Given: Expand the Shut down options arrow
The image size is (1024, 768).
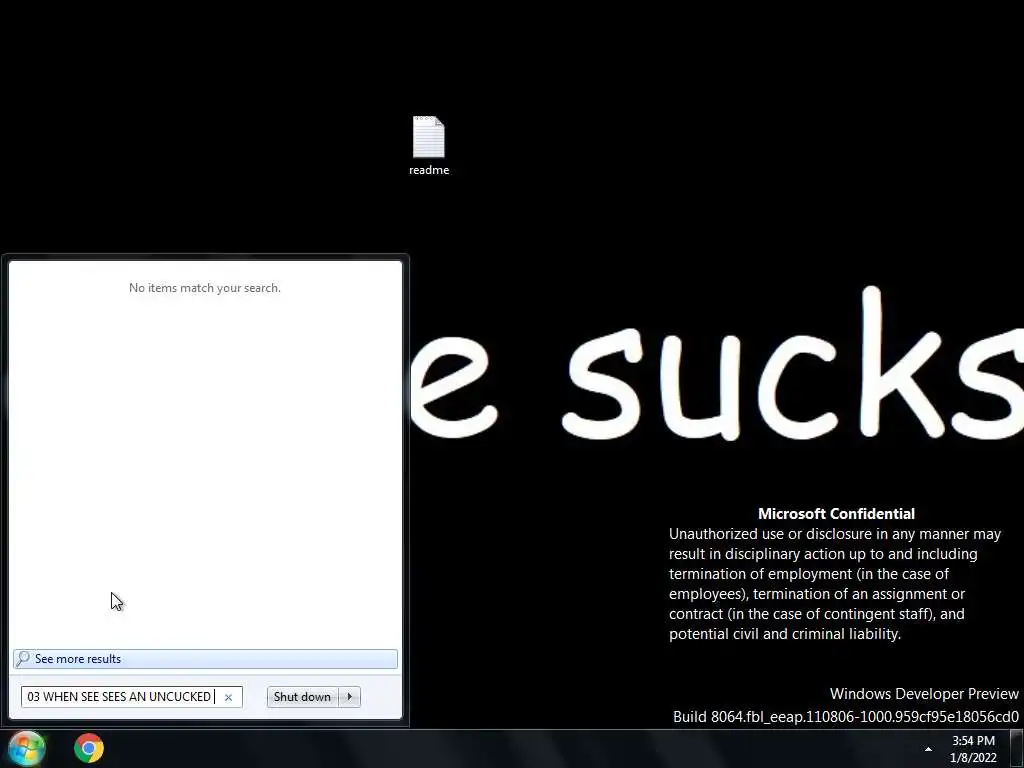Looking at the screenshot, I should click(x=350, y=697).
